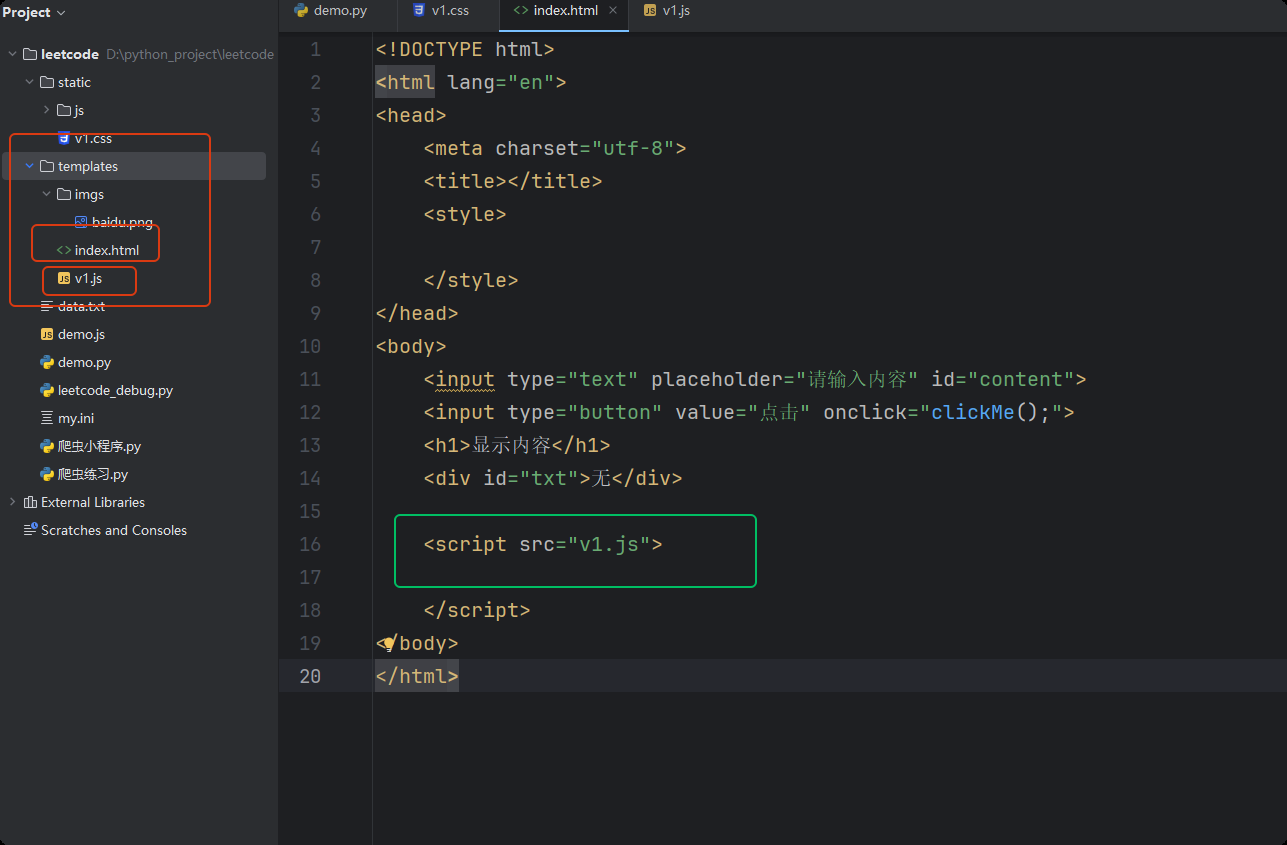
Task: Select the index.html editor tab
Action: [x=566, y=11]
